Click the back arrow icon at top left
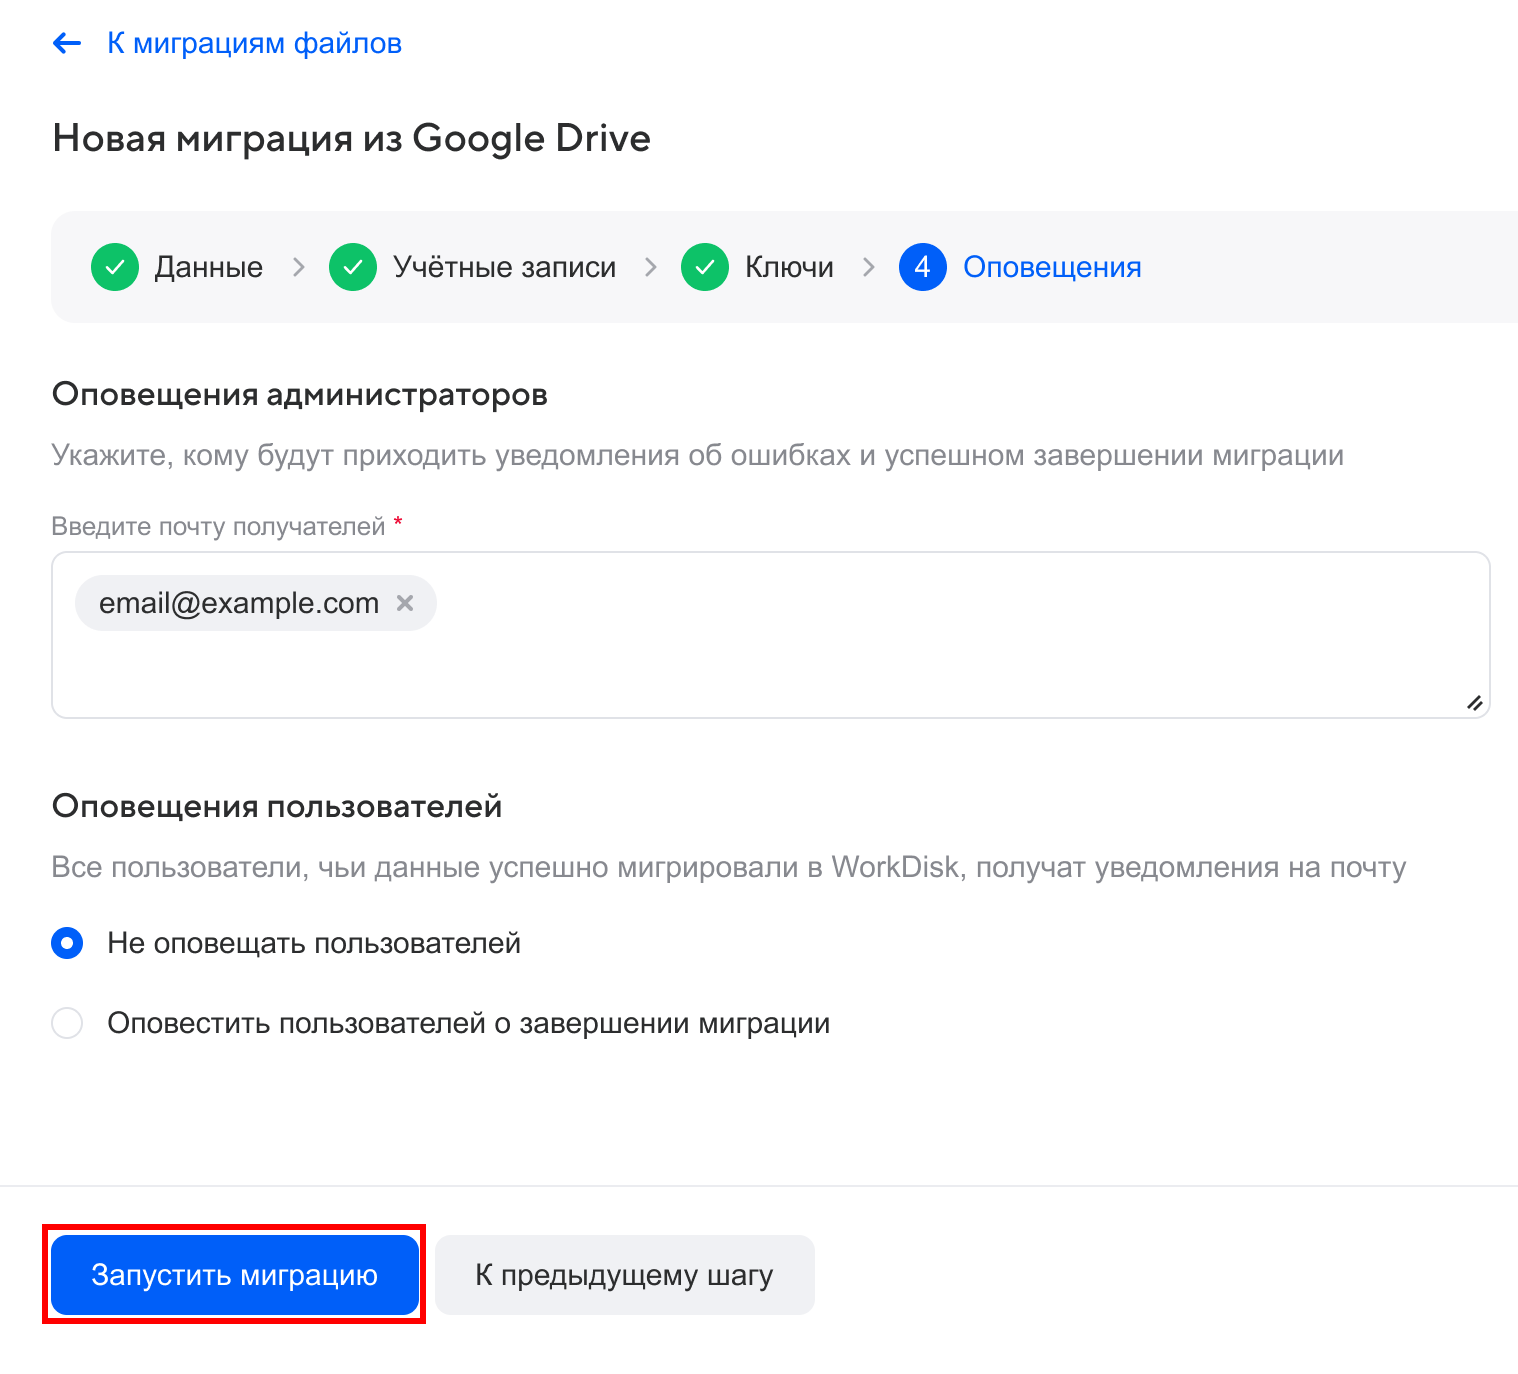This screenshot has width=1518, height=1374. pos(66,42)
